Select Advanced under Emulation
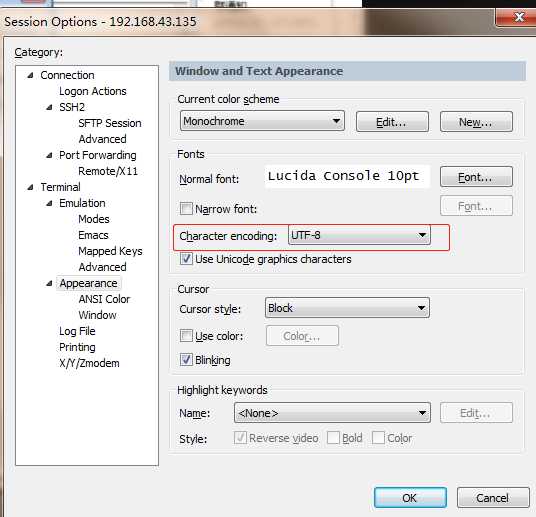The height and width of the screenshot is (517, 536). pos(102,267)
